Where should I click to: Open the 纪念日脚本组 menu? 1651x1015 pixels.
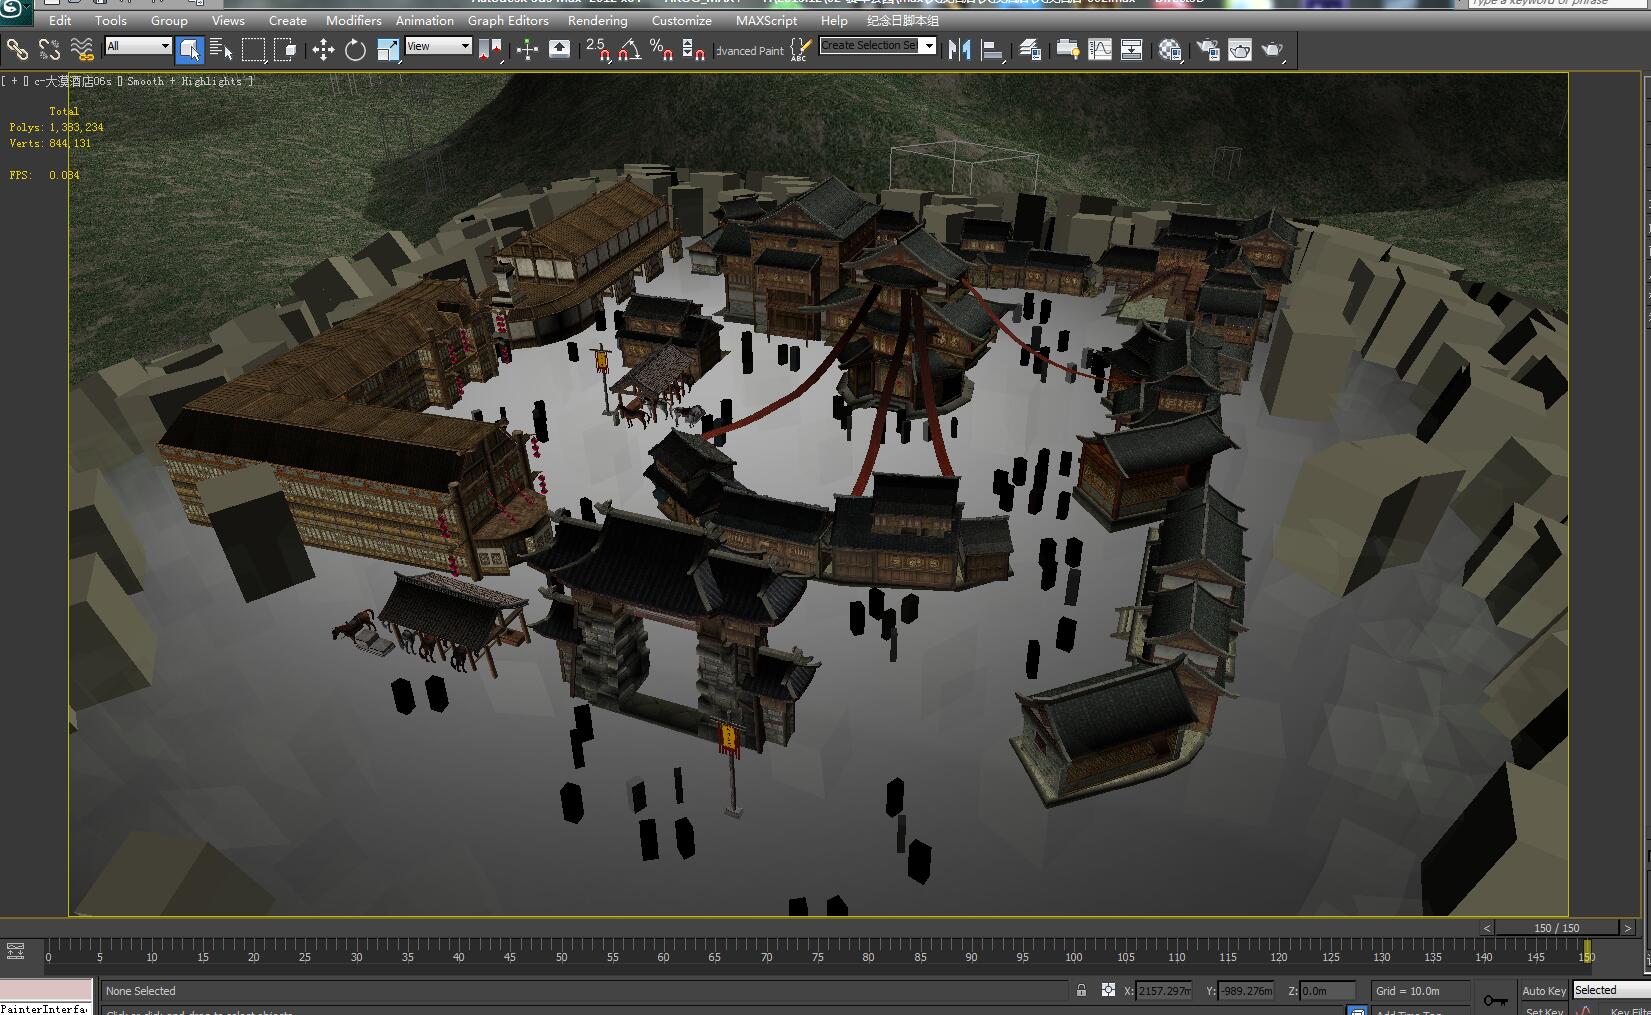pos(903,20)
